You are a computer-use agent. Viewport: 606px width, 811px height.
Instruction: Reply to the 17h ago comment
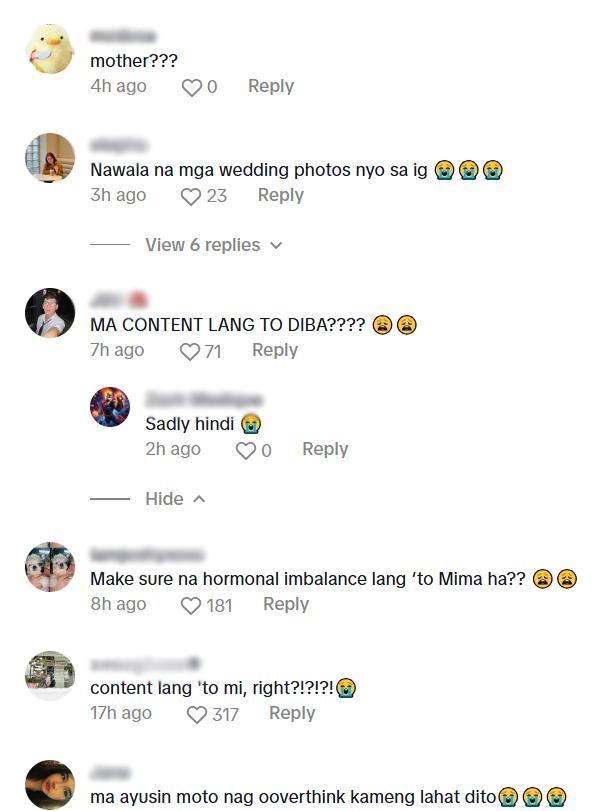[x=292, y=713]
